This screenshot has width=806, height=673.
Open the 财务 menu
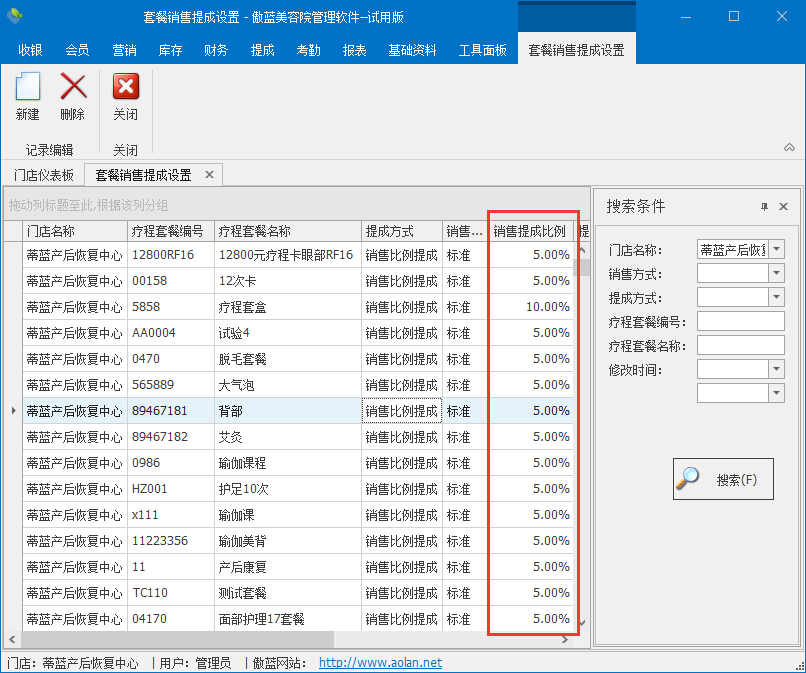point(216,50)
